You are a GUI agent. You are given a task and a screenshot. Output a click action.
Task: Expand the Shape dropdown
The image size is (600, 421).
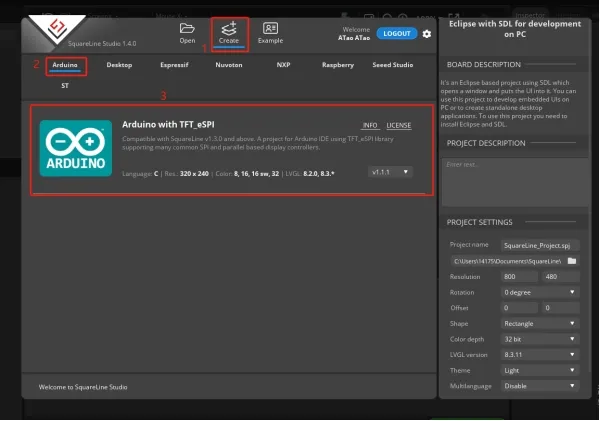point(541,323)
